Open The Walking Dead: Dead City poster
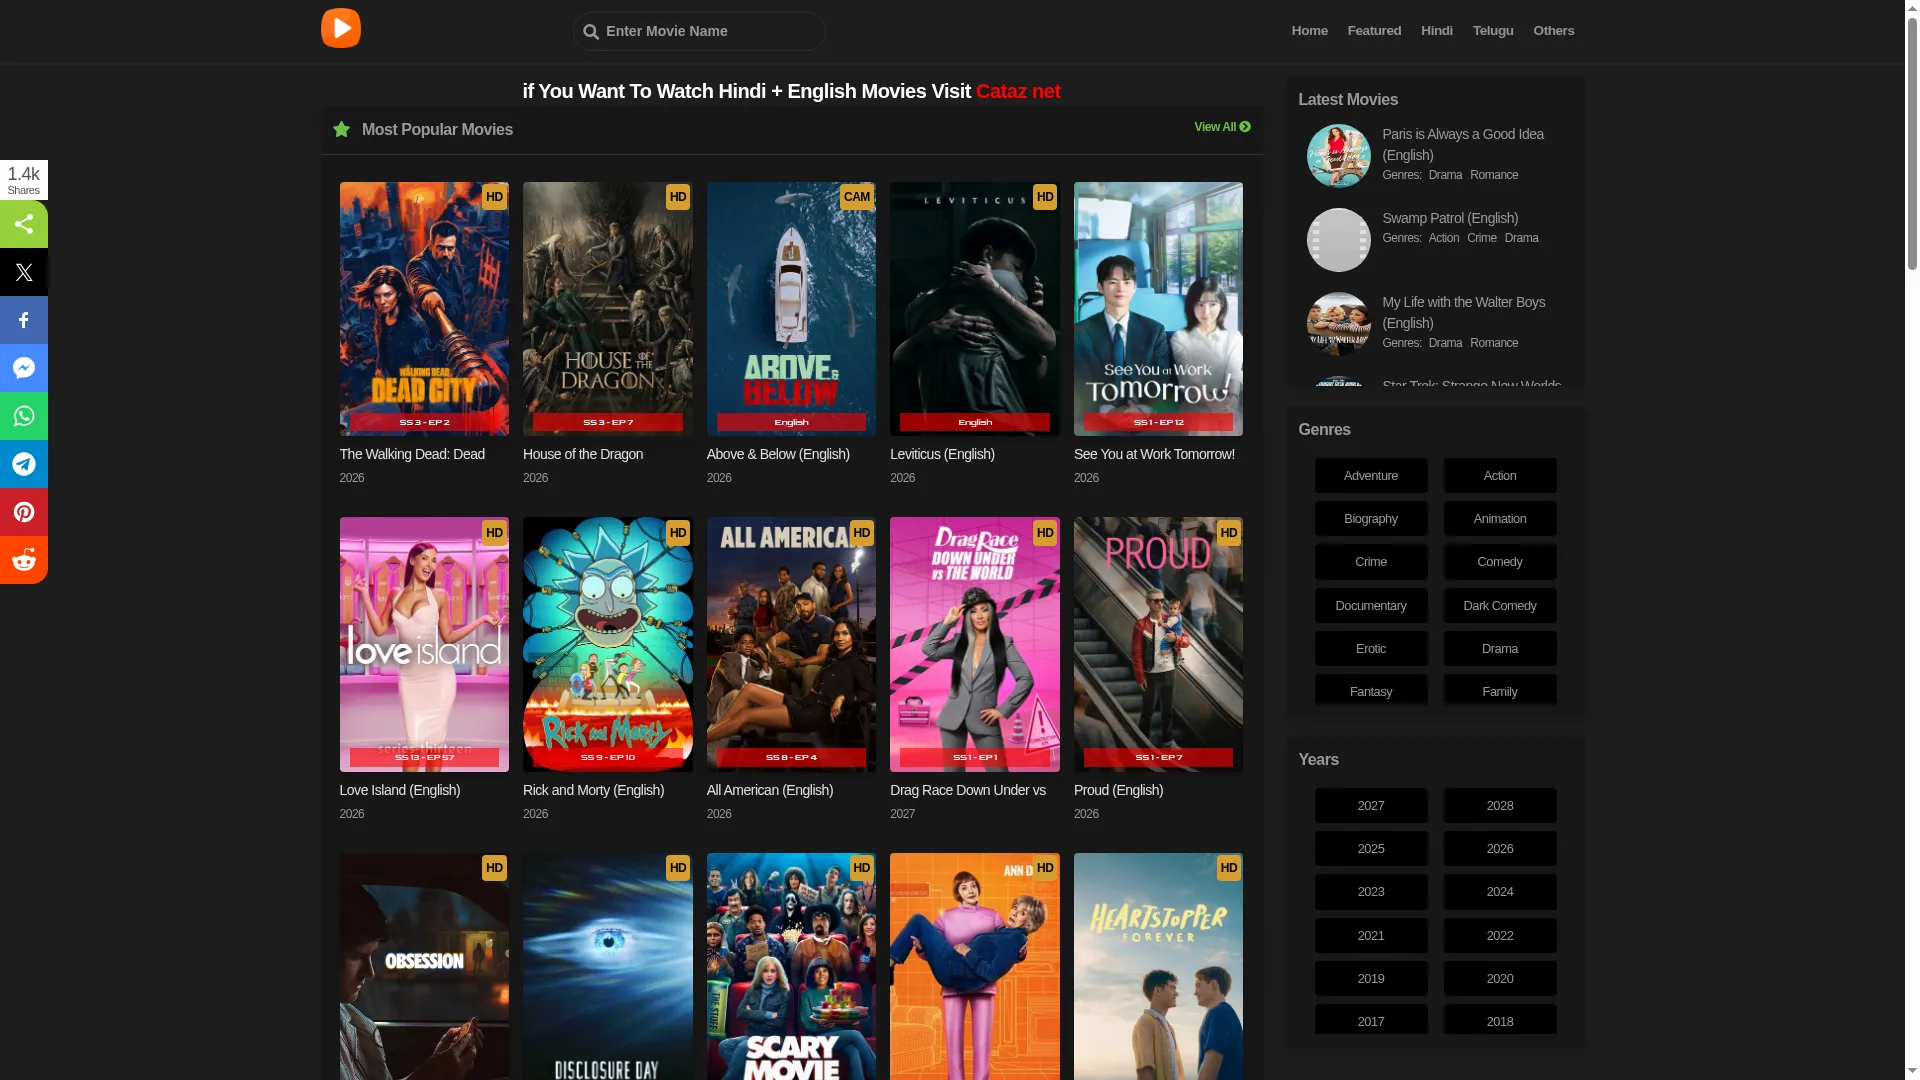Viewport: 1920px width, 1080px height. [424, 309]
